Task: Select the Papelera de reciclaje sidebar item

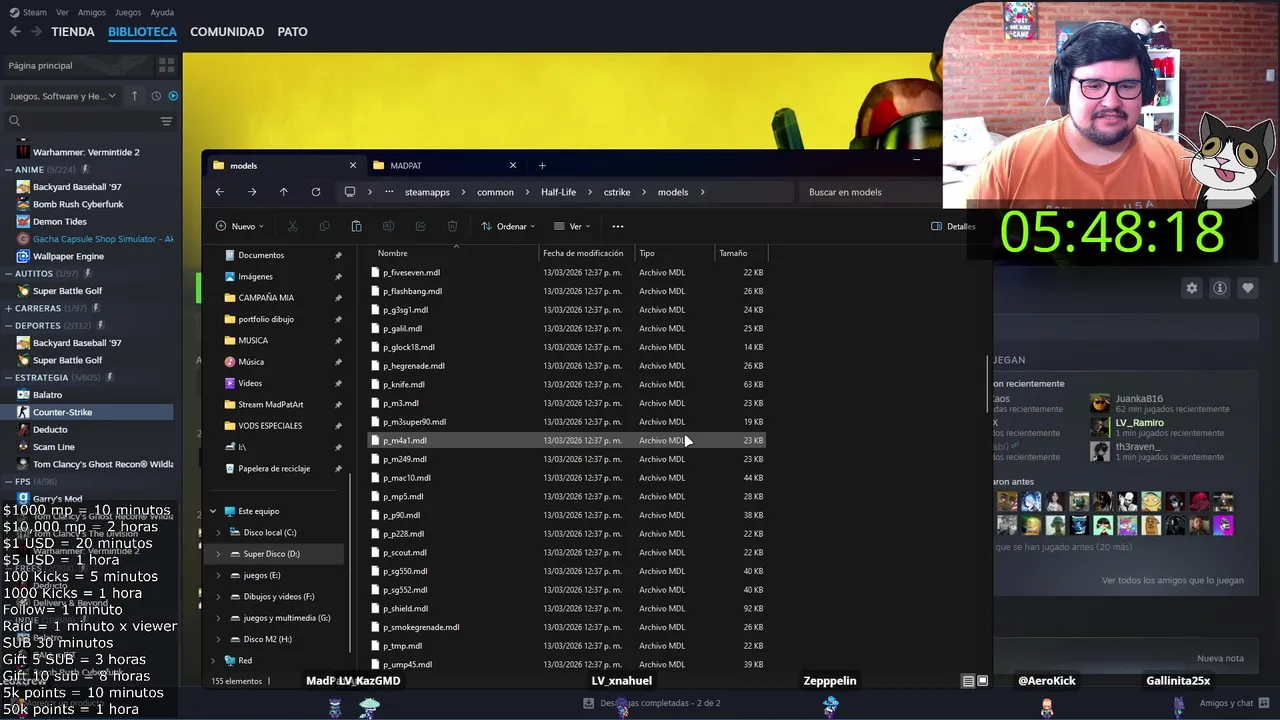Action: click(273, 468)
